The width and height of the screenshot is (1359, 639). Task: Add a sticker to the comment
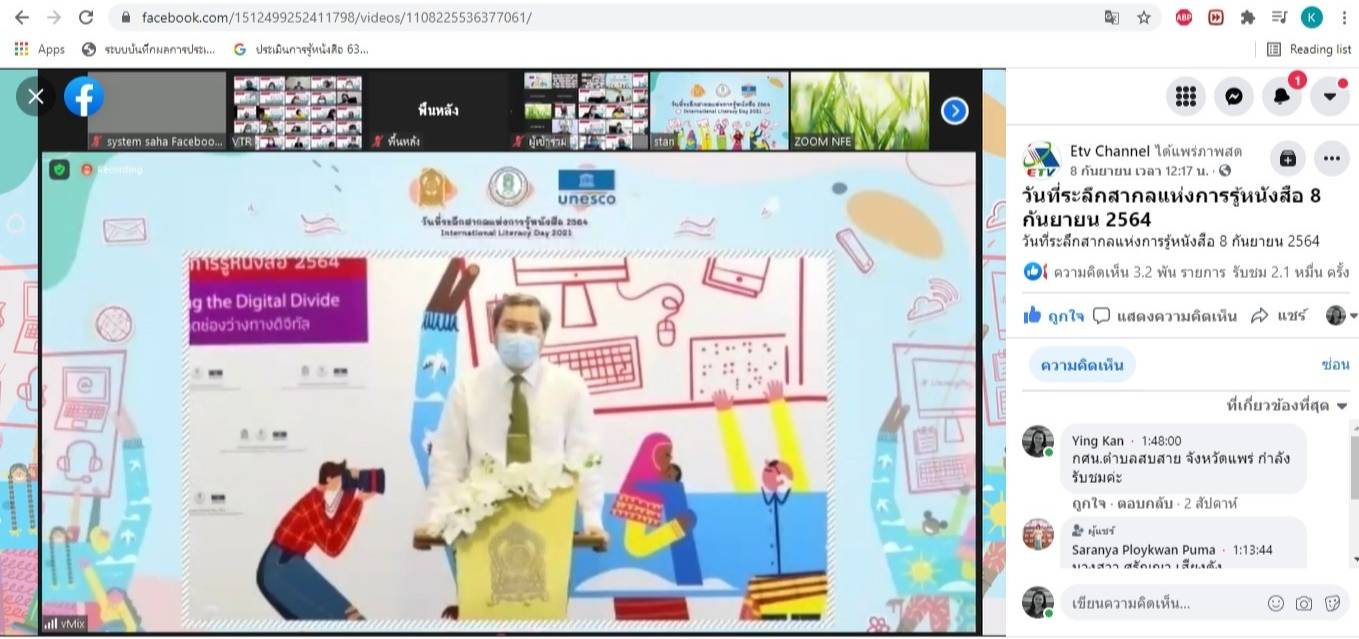click(1332, 603)
